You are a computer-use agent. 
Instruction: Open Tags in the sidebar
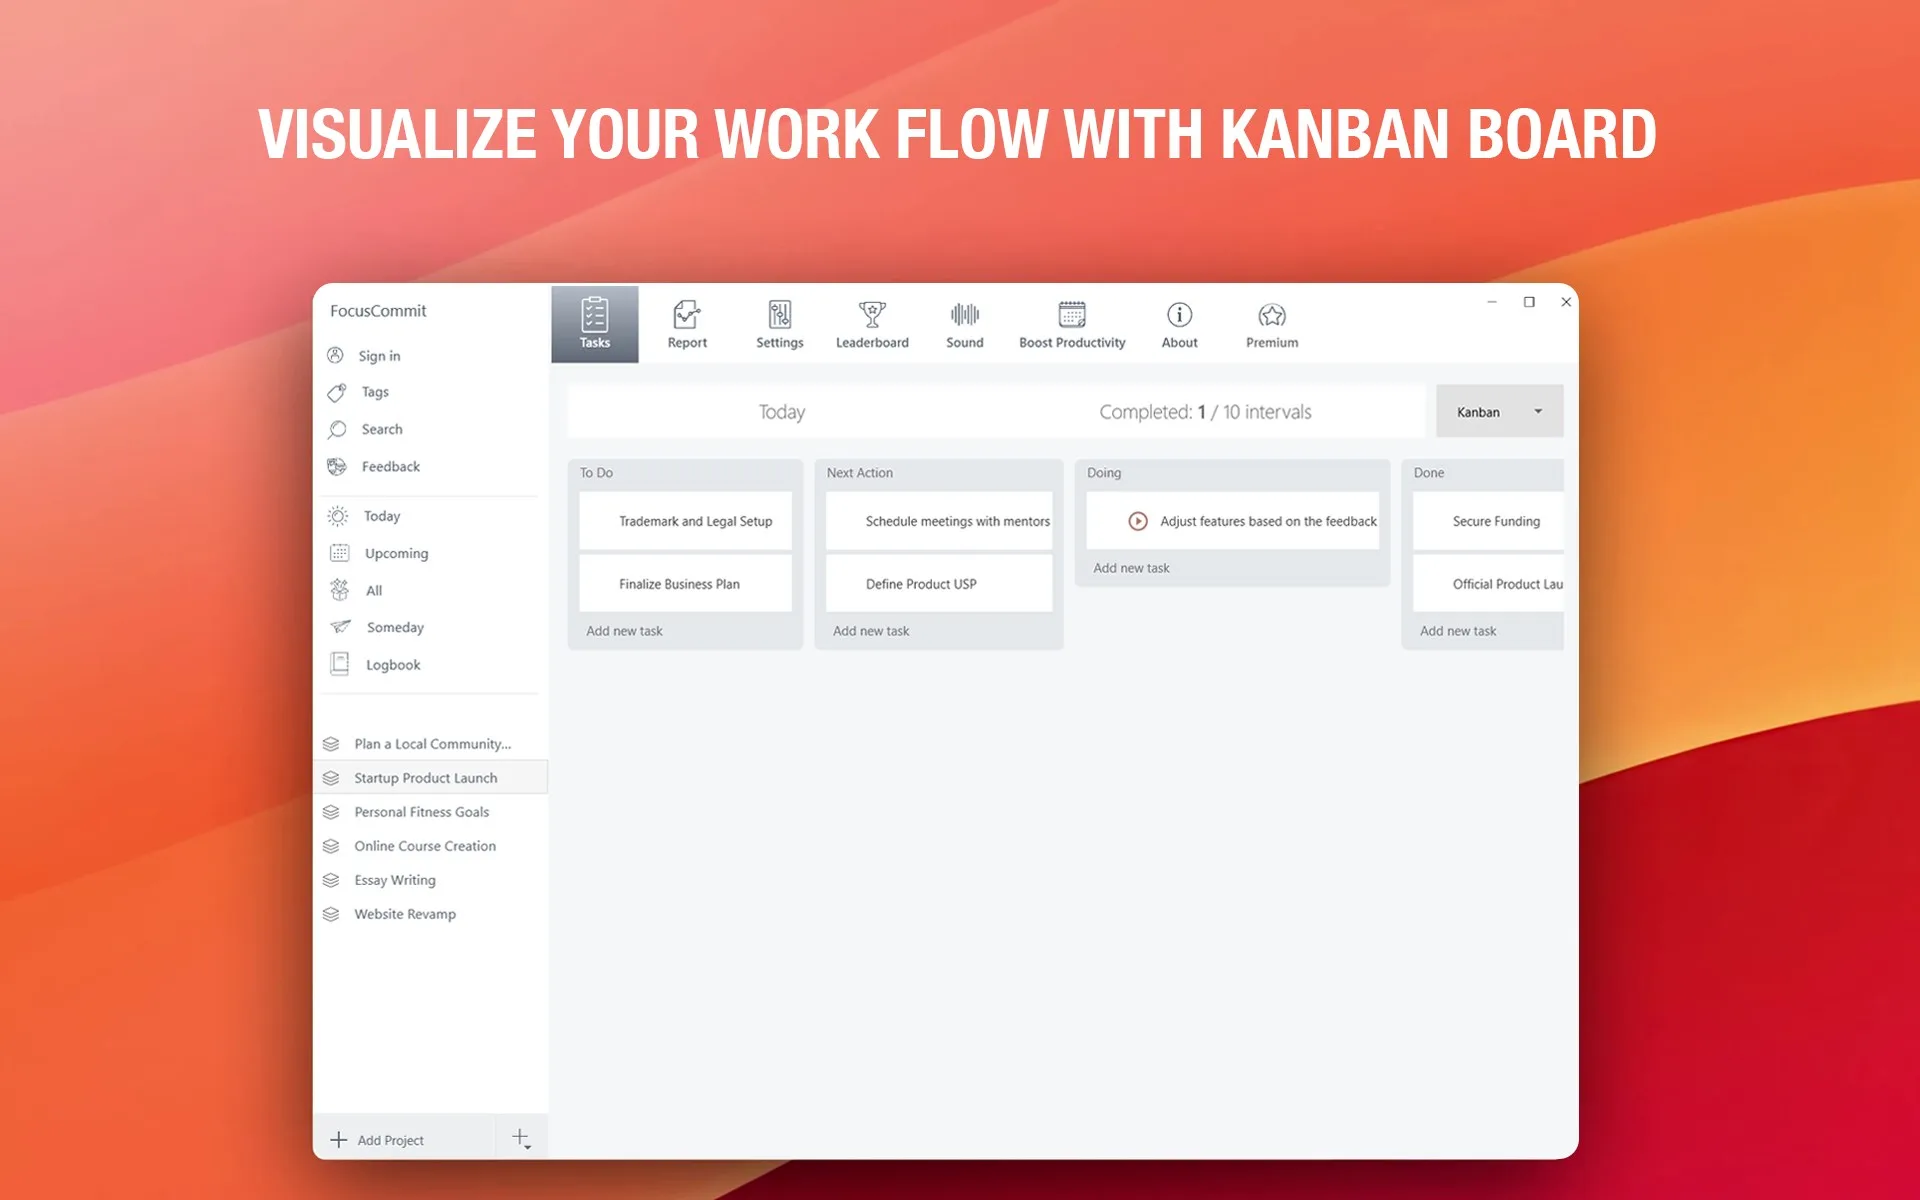coord(373,392)
